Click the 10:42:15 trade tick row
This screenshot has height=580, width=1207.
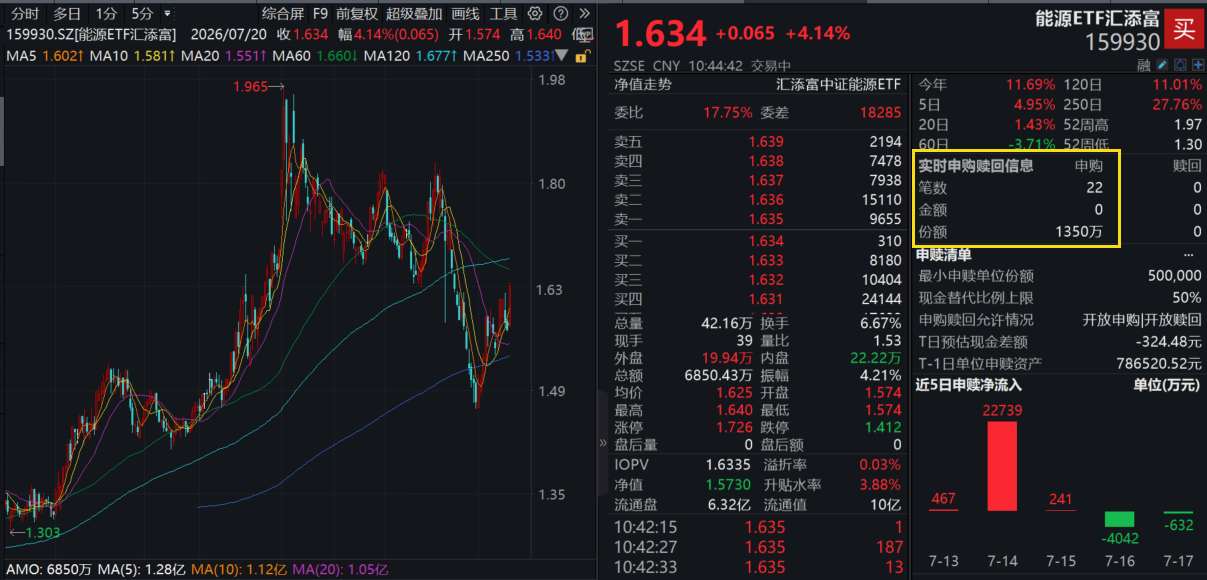coord(758,527)
